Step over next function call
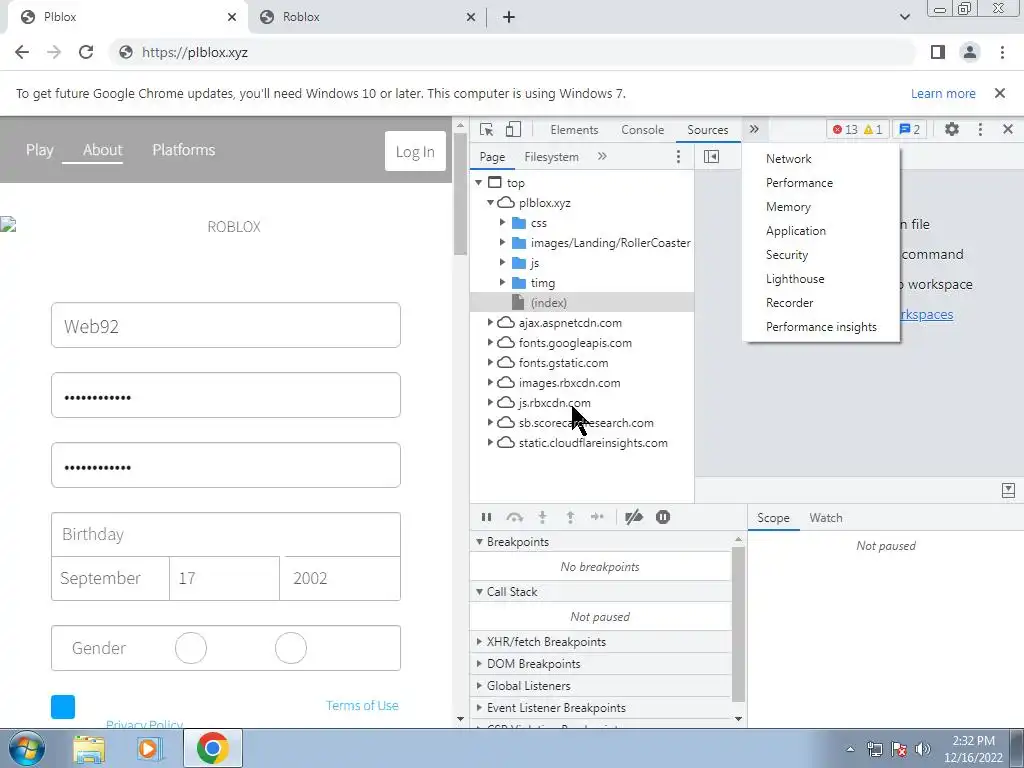 515,517
